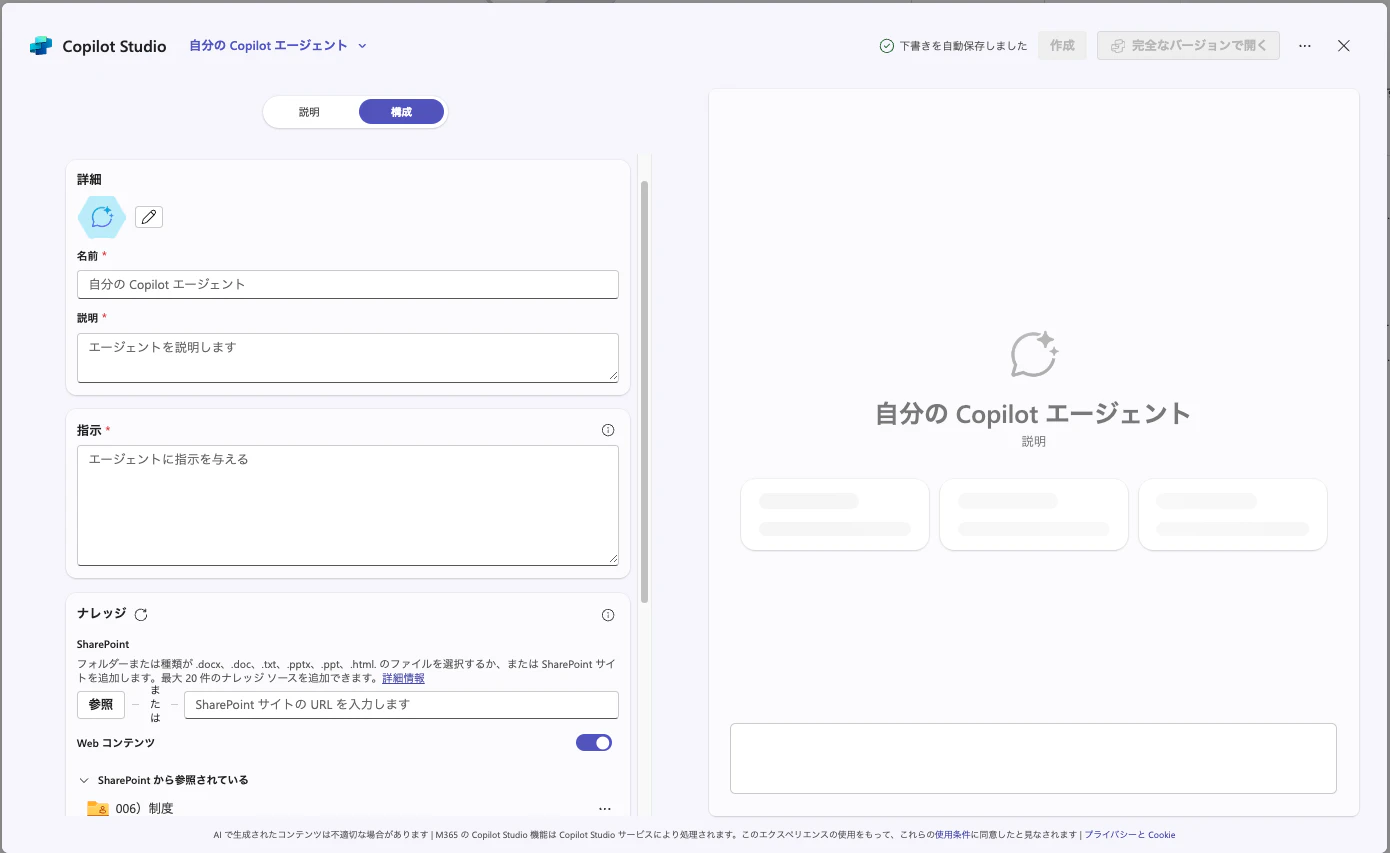Click the 参照 button for SharePoint
Viewport: 1390px width, 853px height.
pos(101,705)
